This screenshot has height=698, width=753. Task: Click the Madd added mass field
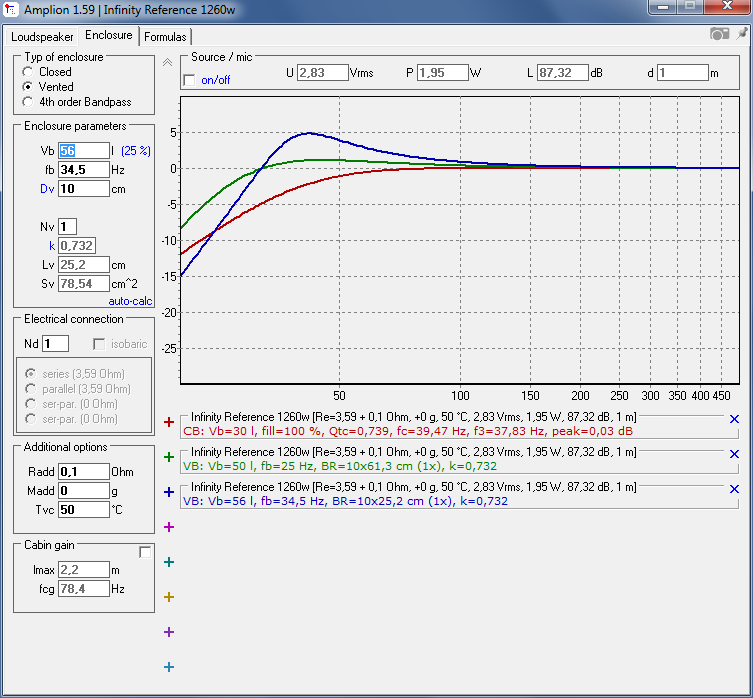coord(84,490)
